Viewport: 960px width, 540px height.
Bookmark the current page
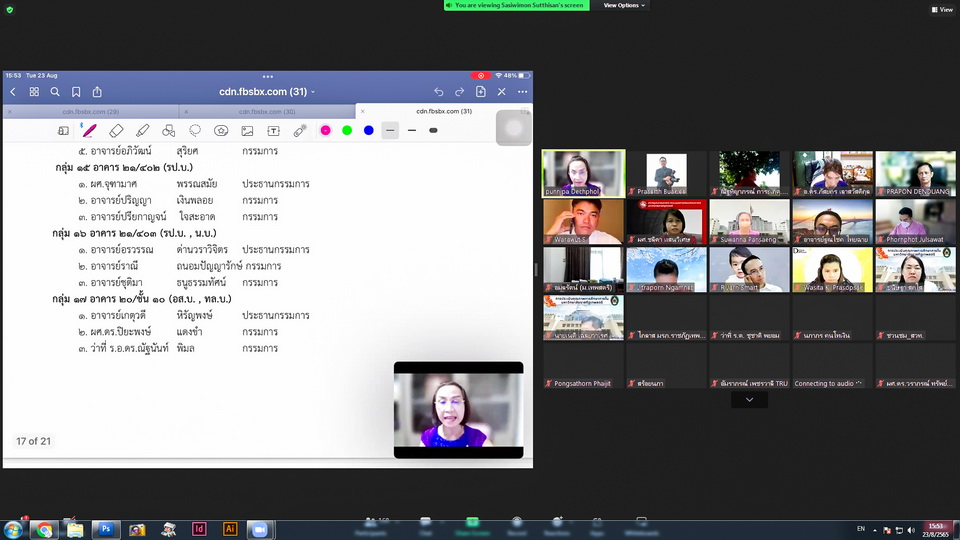pyautogui.click(x=76, y=92)
